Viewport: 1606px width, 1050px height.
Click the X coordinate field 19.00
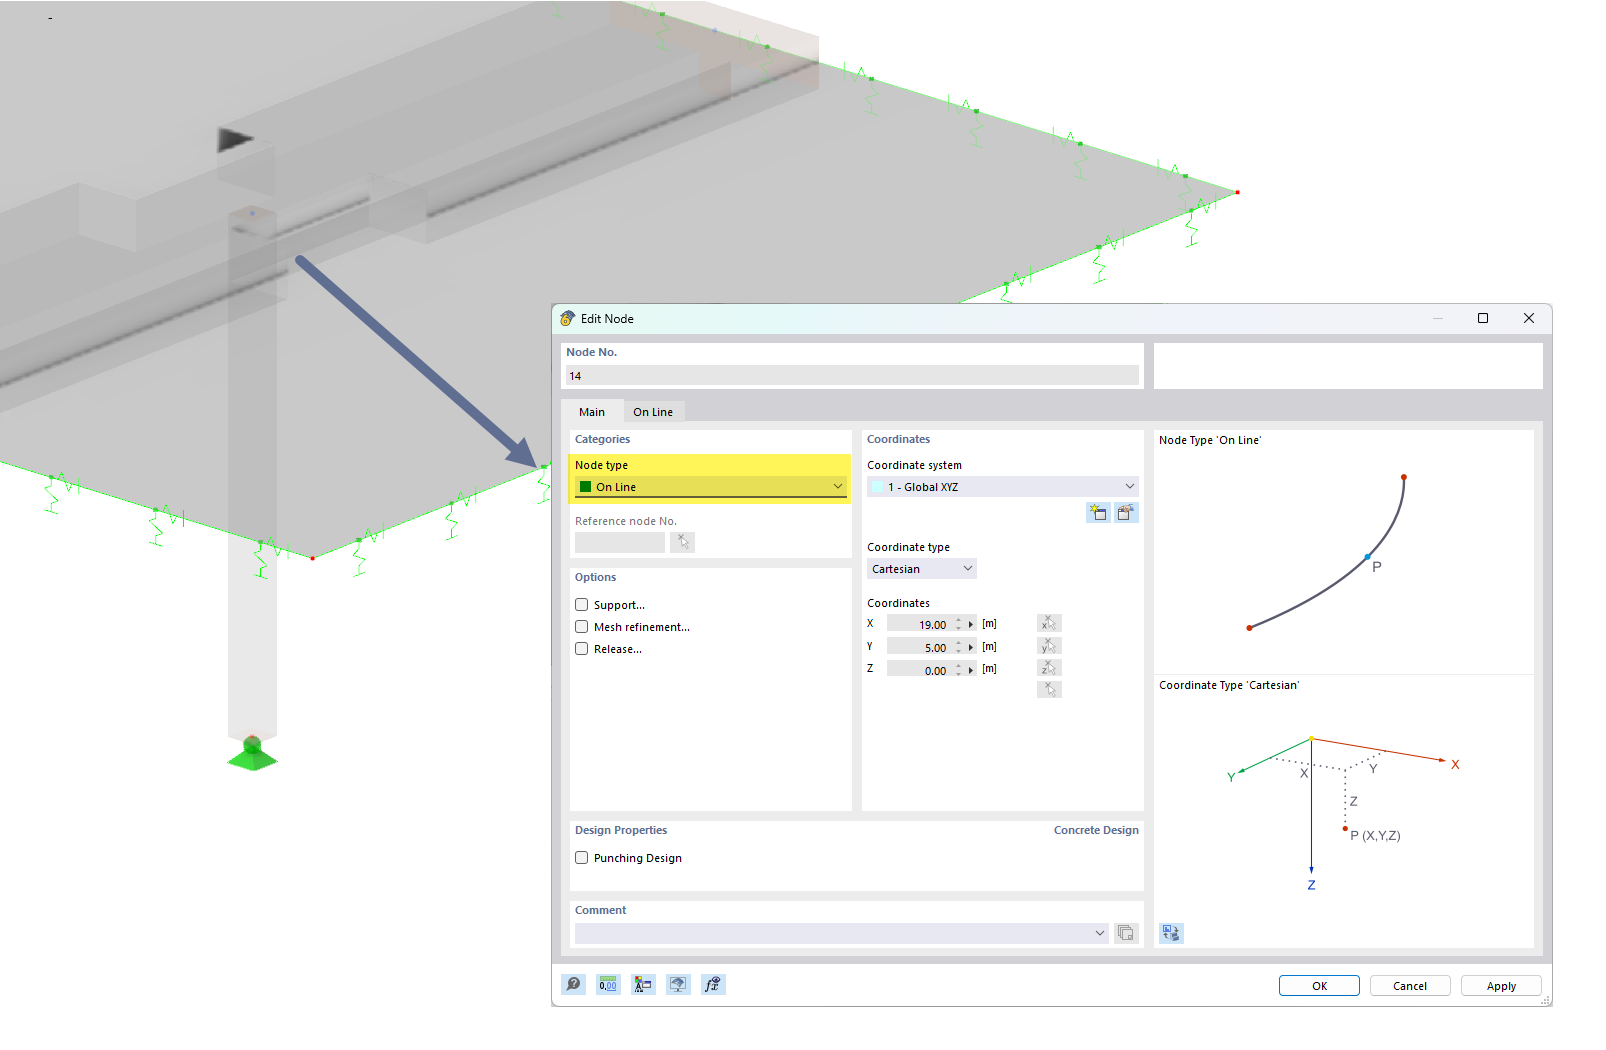tap(919, 625)
